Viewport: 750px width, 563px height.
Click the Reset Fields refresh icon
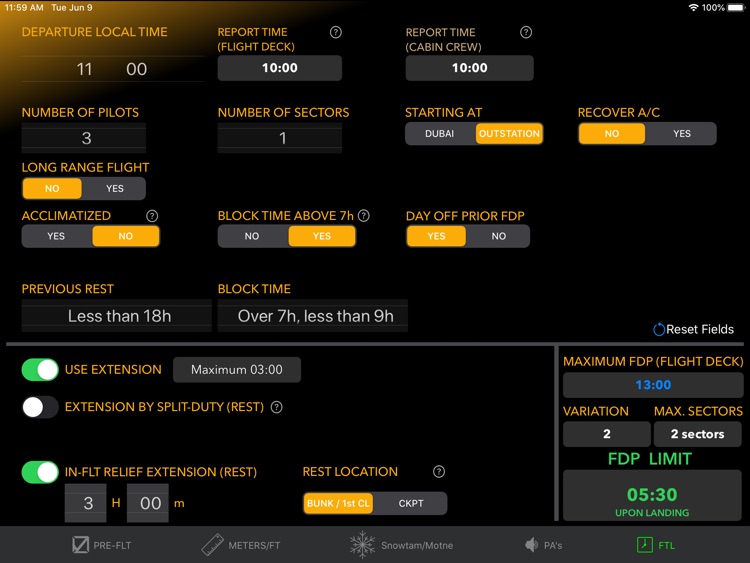point(659,330)
